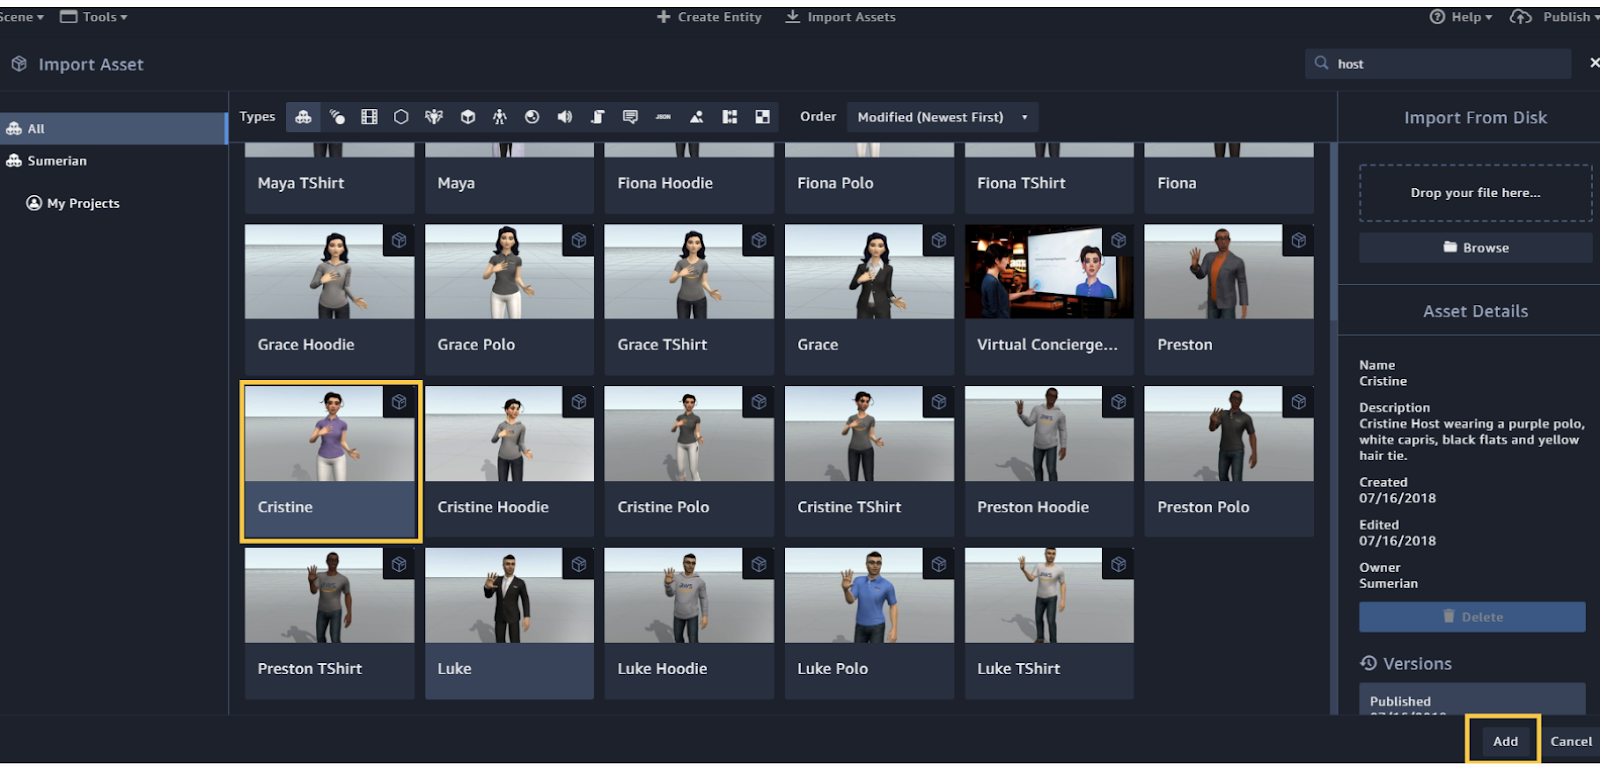Click the all-types pack filter icon
Image resolution: width=1600 pixels, height=767 pixels.
coord(303,117)
